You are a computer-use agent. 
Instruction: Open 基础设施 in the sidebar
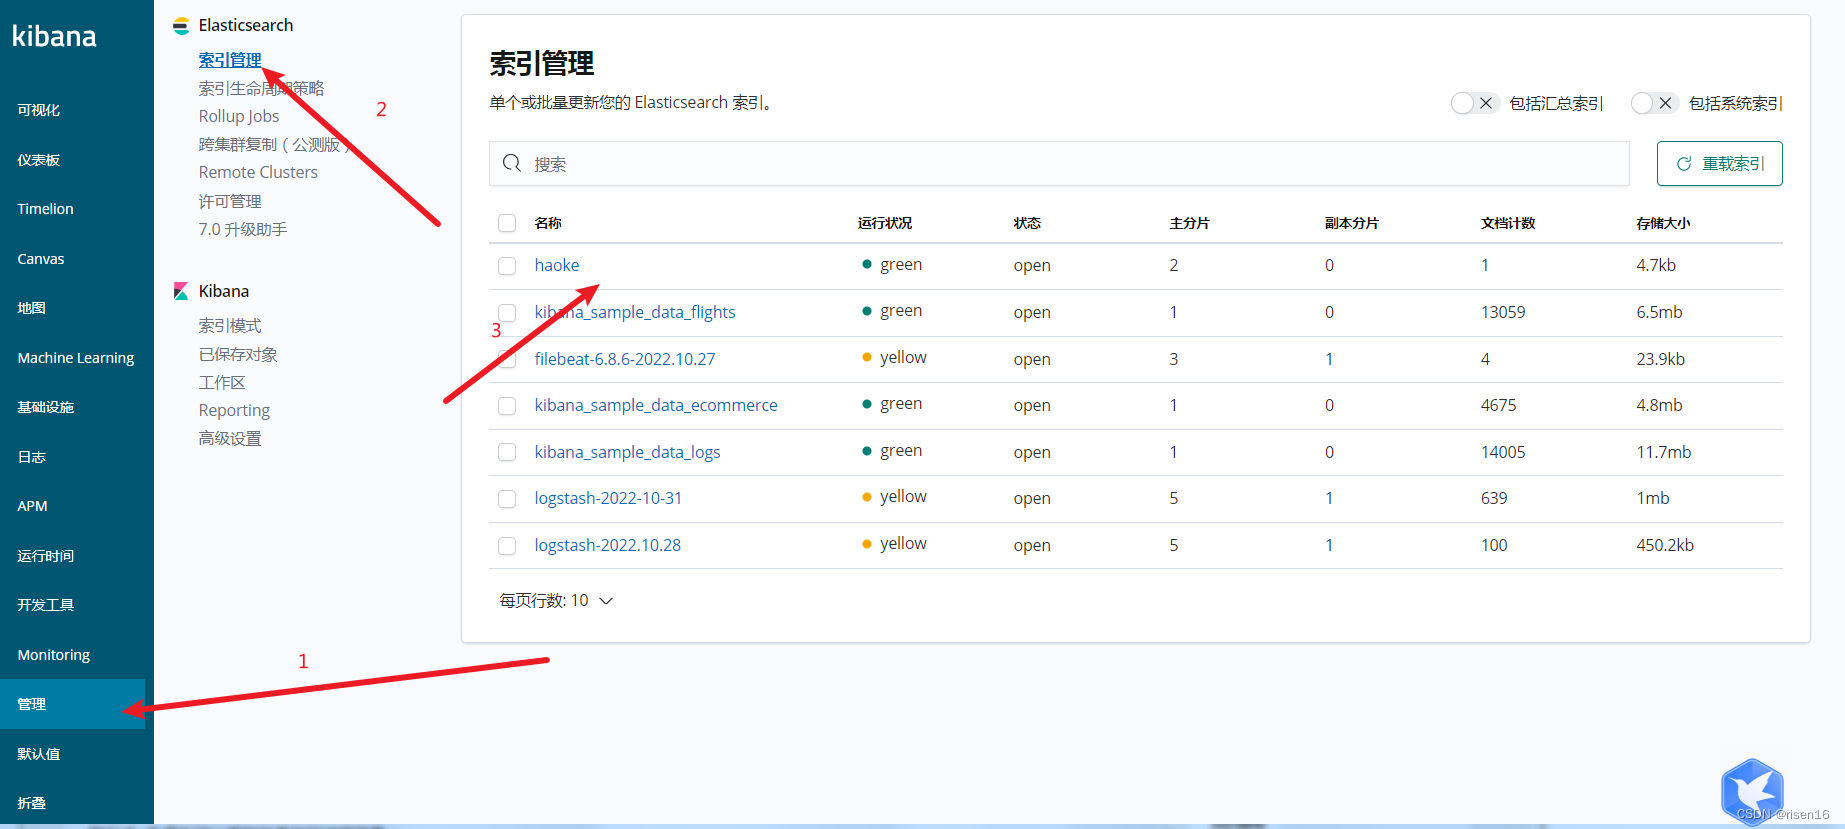(x=46, y=407)
